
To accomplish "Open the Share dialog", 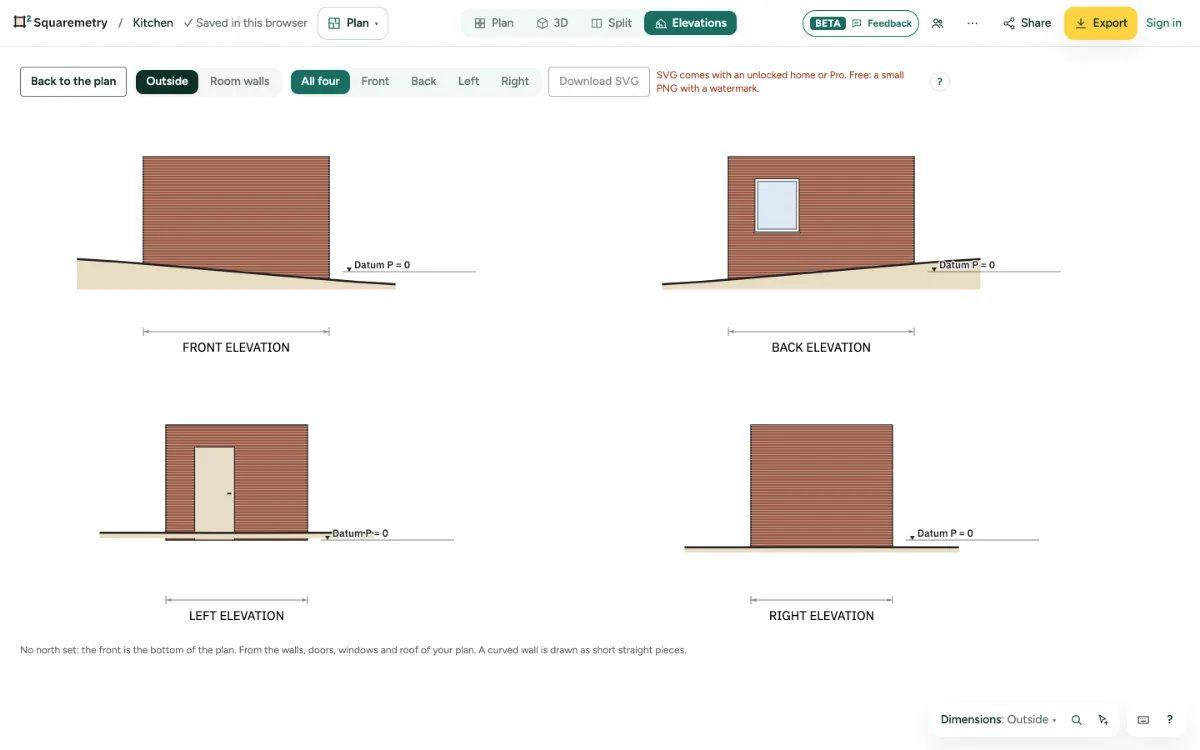I will tap(1027, 23).
